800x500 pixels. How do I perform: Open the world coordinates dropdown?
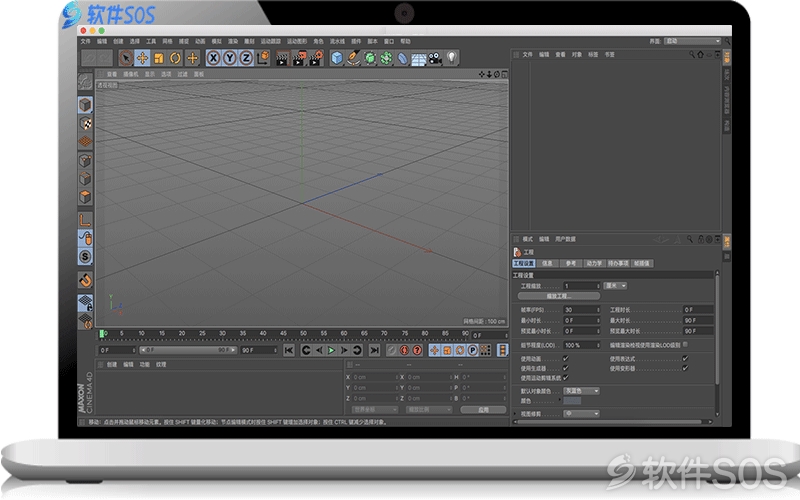pos(374,410)
